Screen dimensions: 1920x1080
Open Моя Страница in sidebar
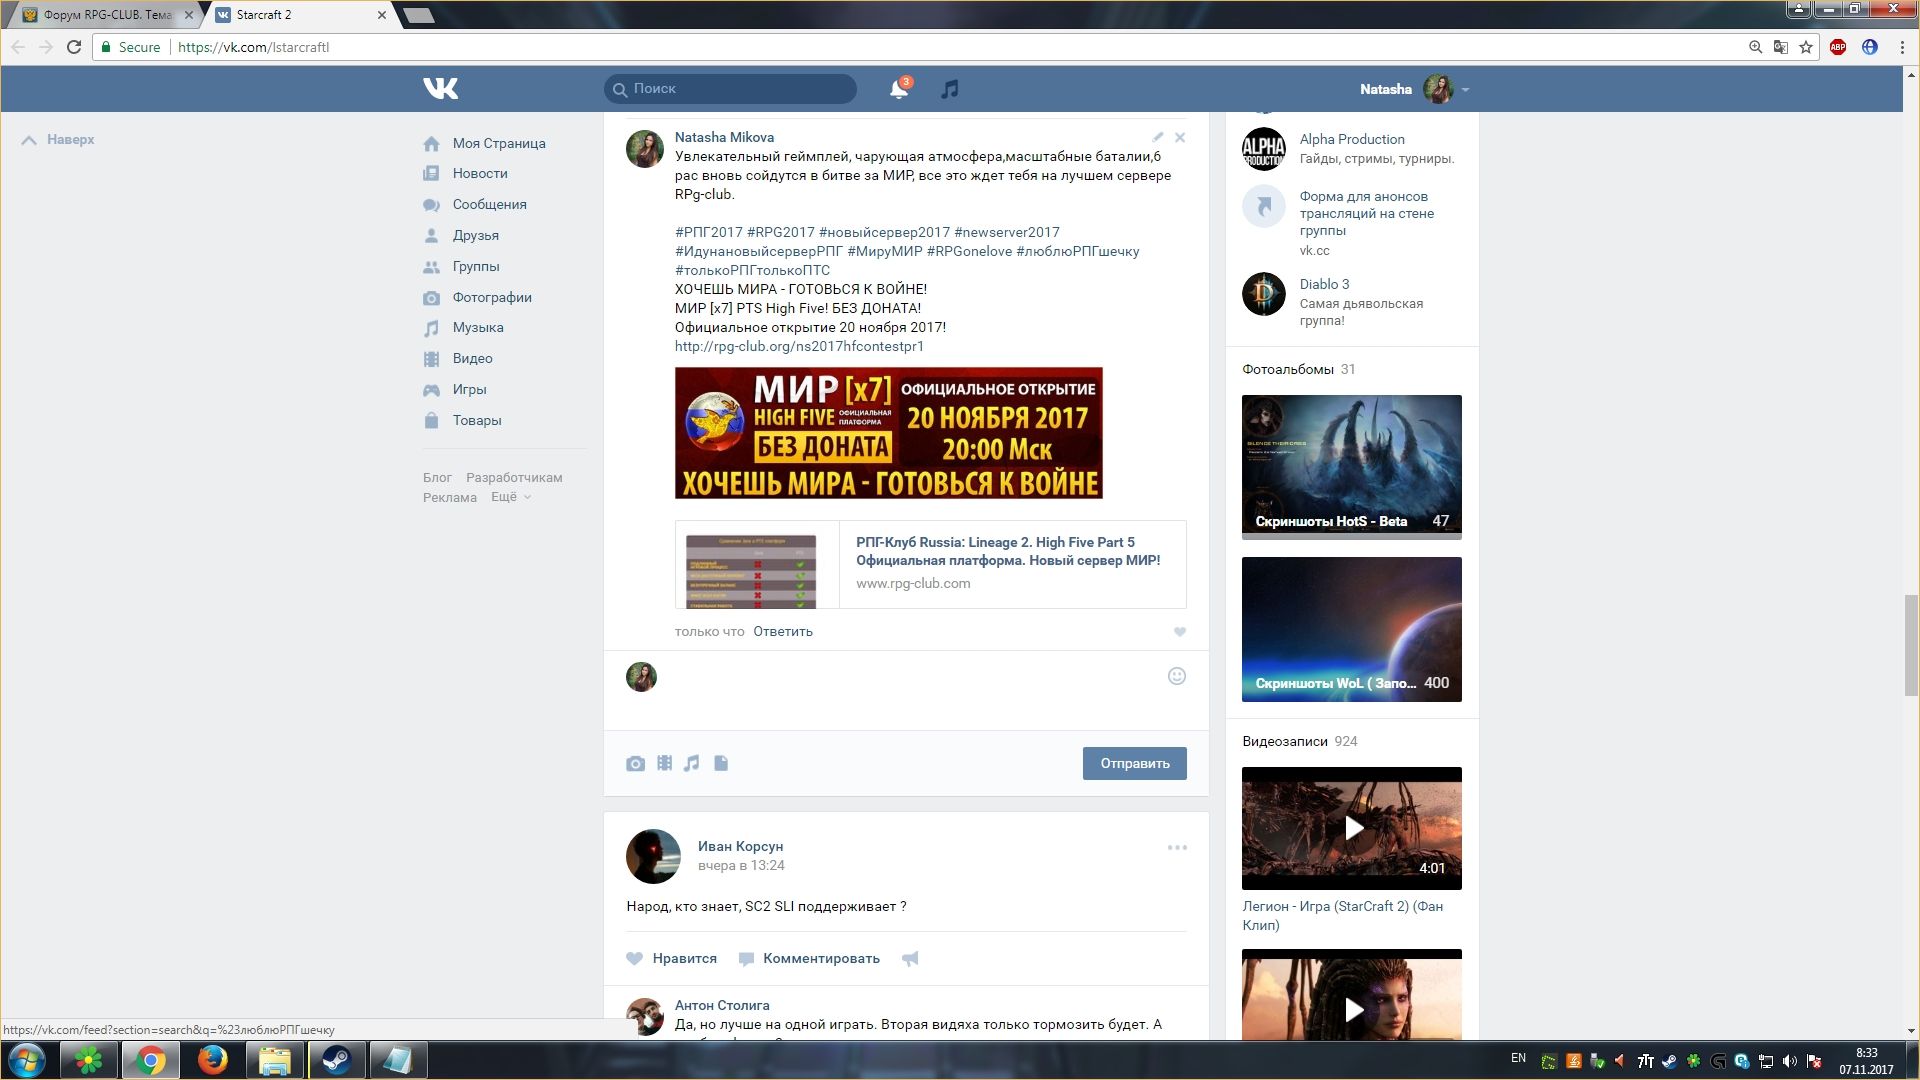[498, 143]
